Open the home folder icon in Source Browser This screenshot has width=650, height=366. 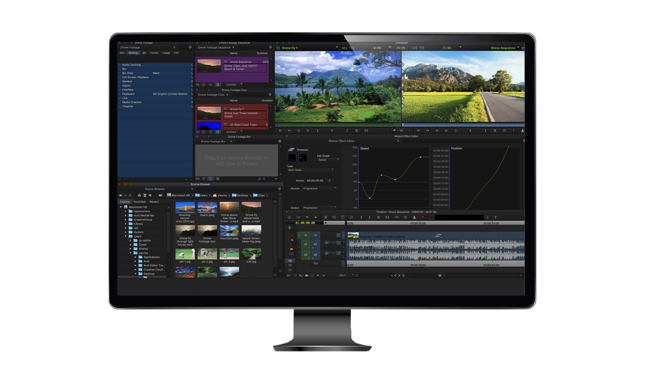[139, 195]
